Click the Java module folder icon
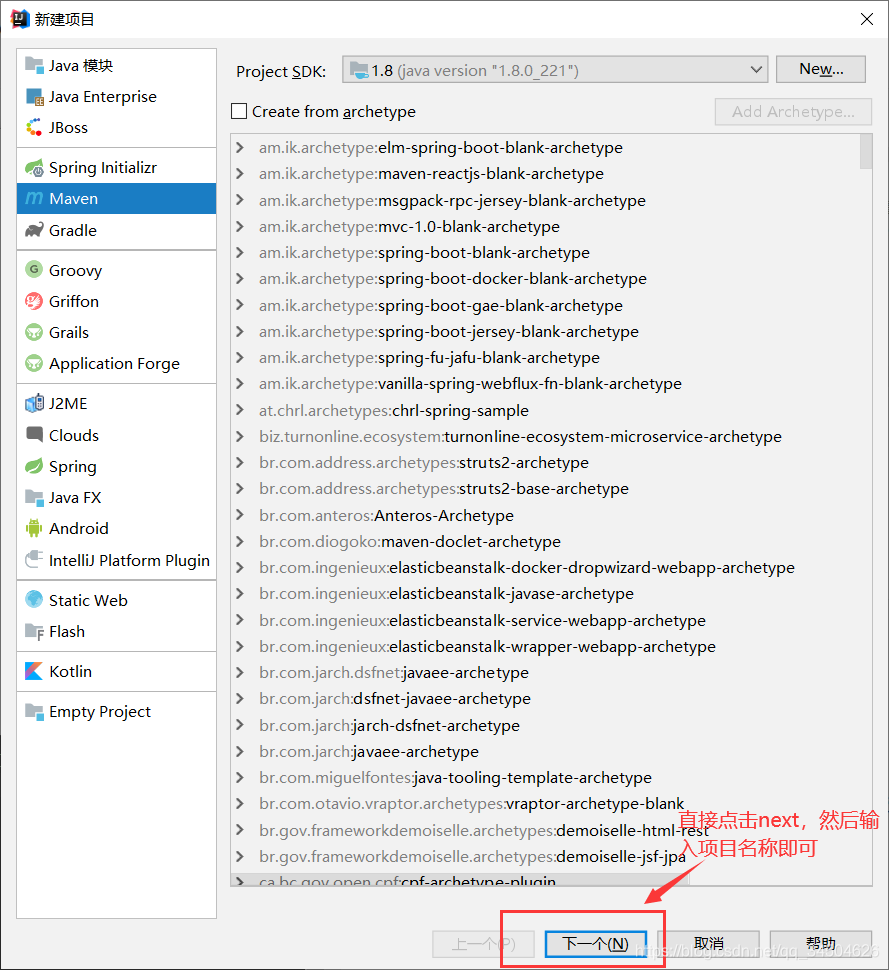 [x=34, y=65]
